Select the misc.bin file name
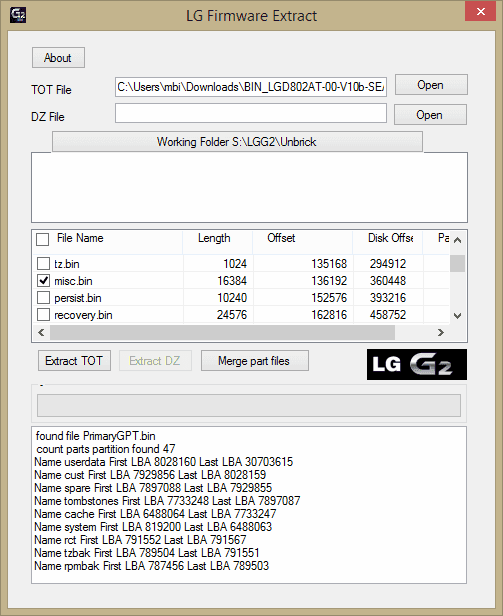The width and height of the screenshot is (503, 616). click(73, 281)
